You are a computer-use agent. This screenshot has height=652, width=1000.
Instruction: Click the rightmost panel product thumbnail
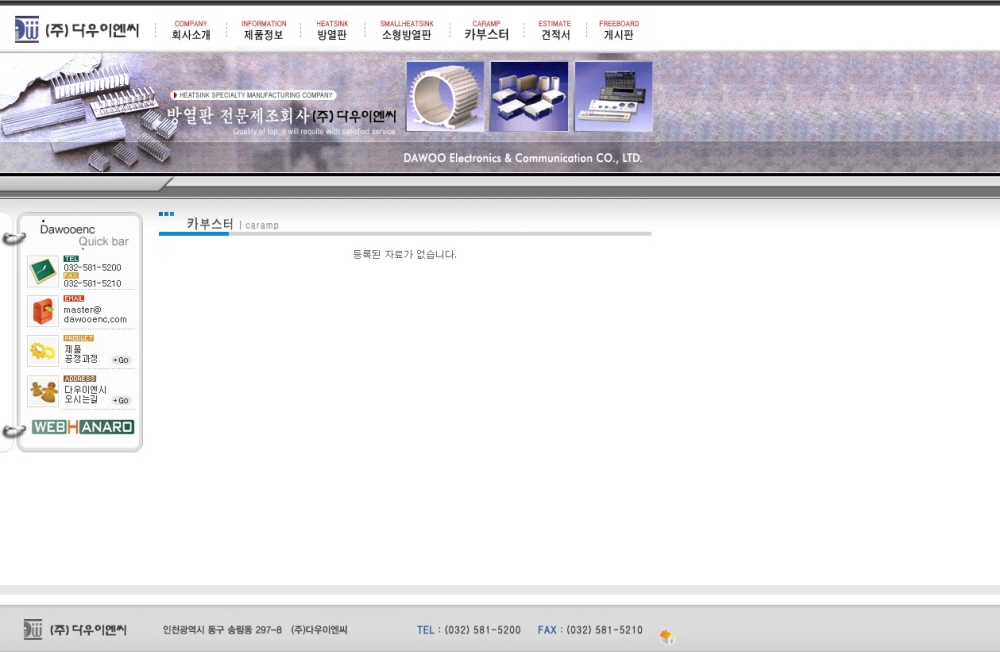pos(613,97)
